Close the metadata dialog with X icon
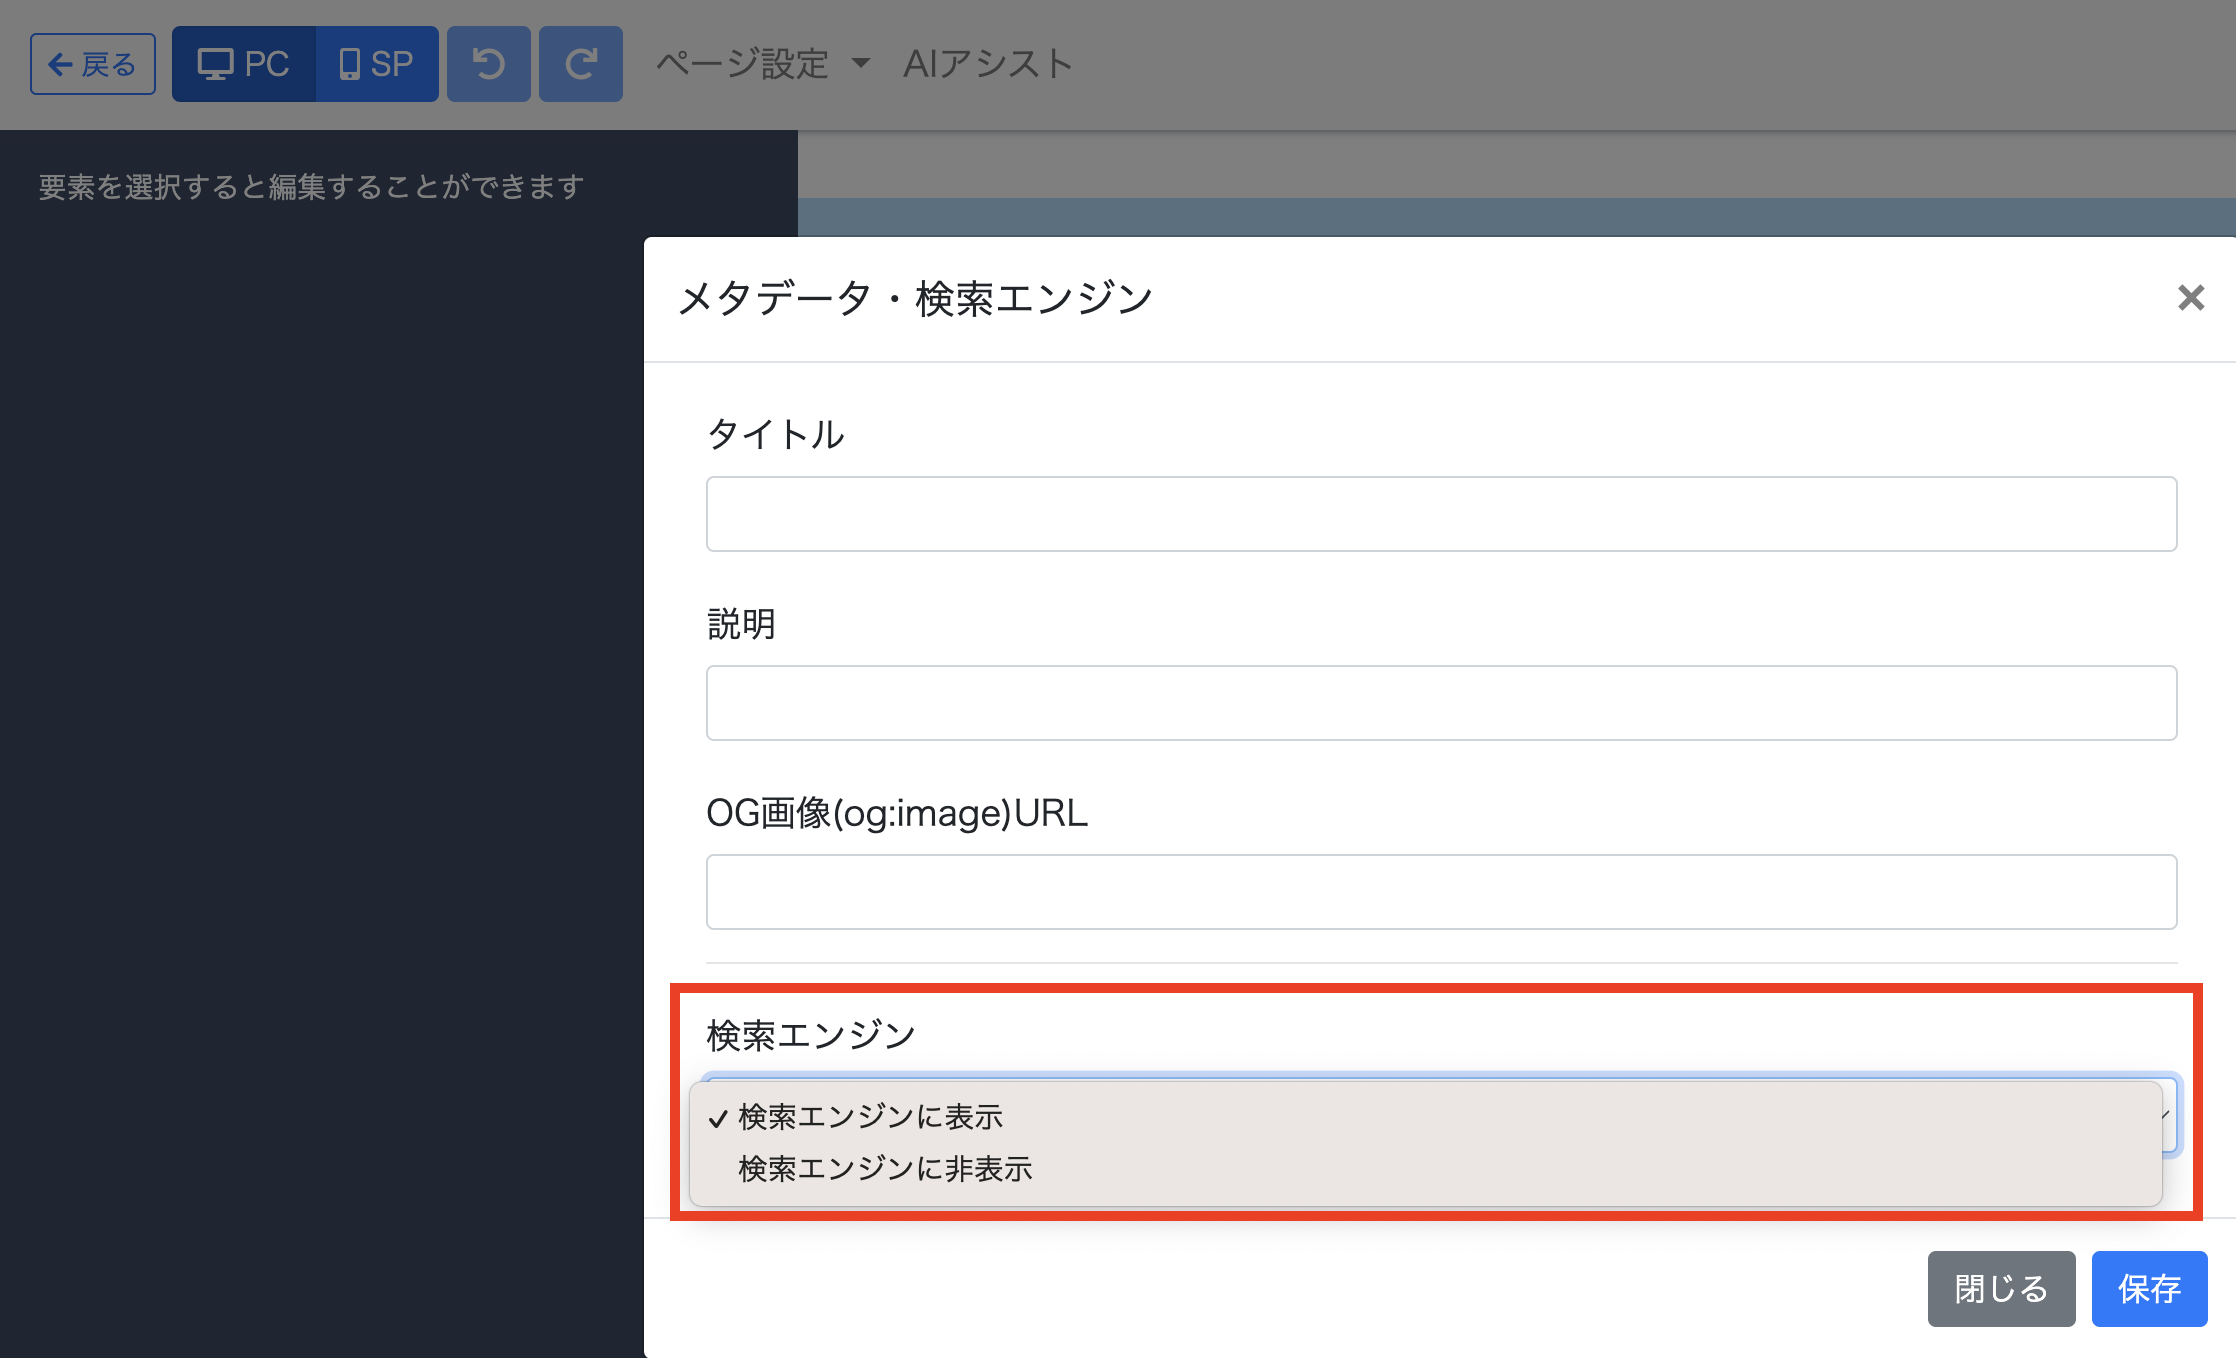The image size is (2236, 1358). coord(2190,297)
